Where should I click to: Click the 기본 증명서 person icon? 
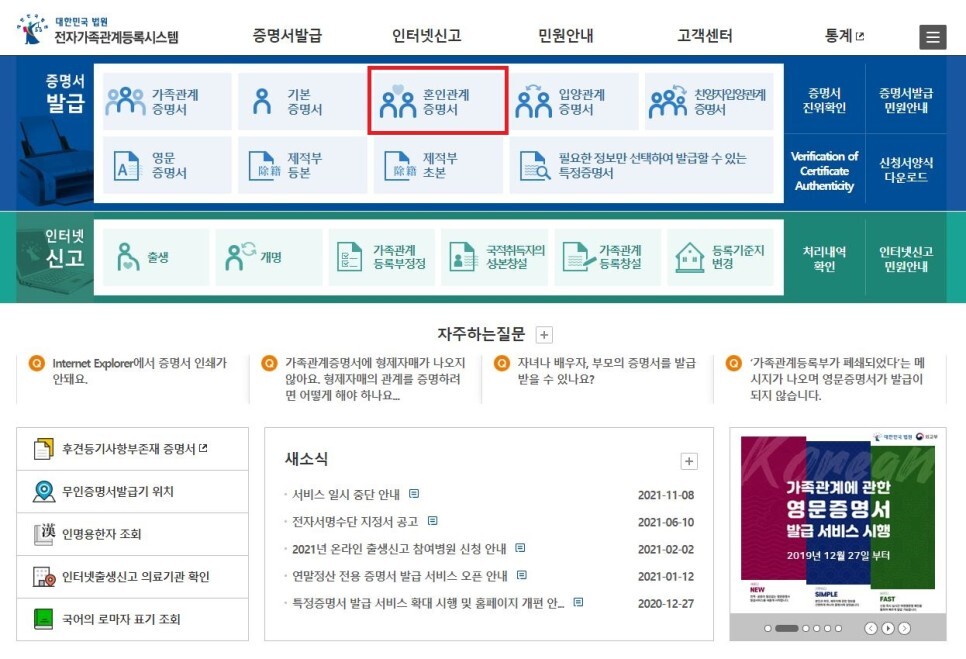click(x=262, y=102)
